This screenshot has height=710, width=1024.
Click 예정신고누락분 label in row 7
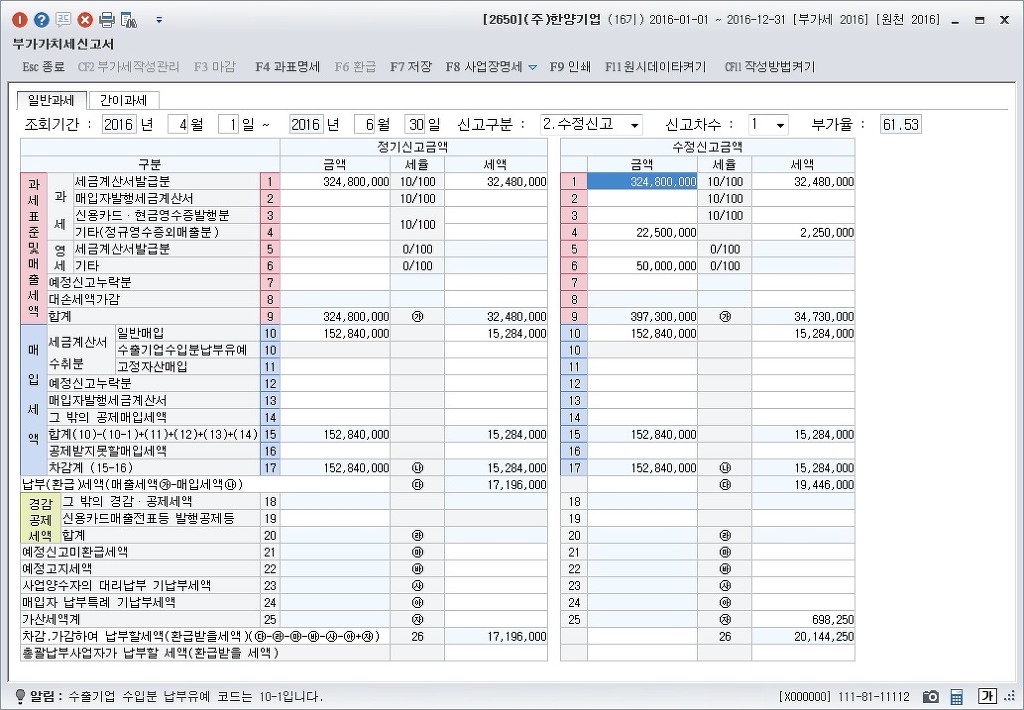pos(90,282)
